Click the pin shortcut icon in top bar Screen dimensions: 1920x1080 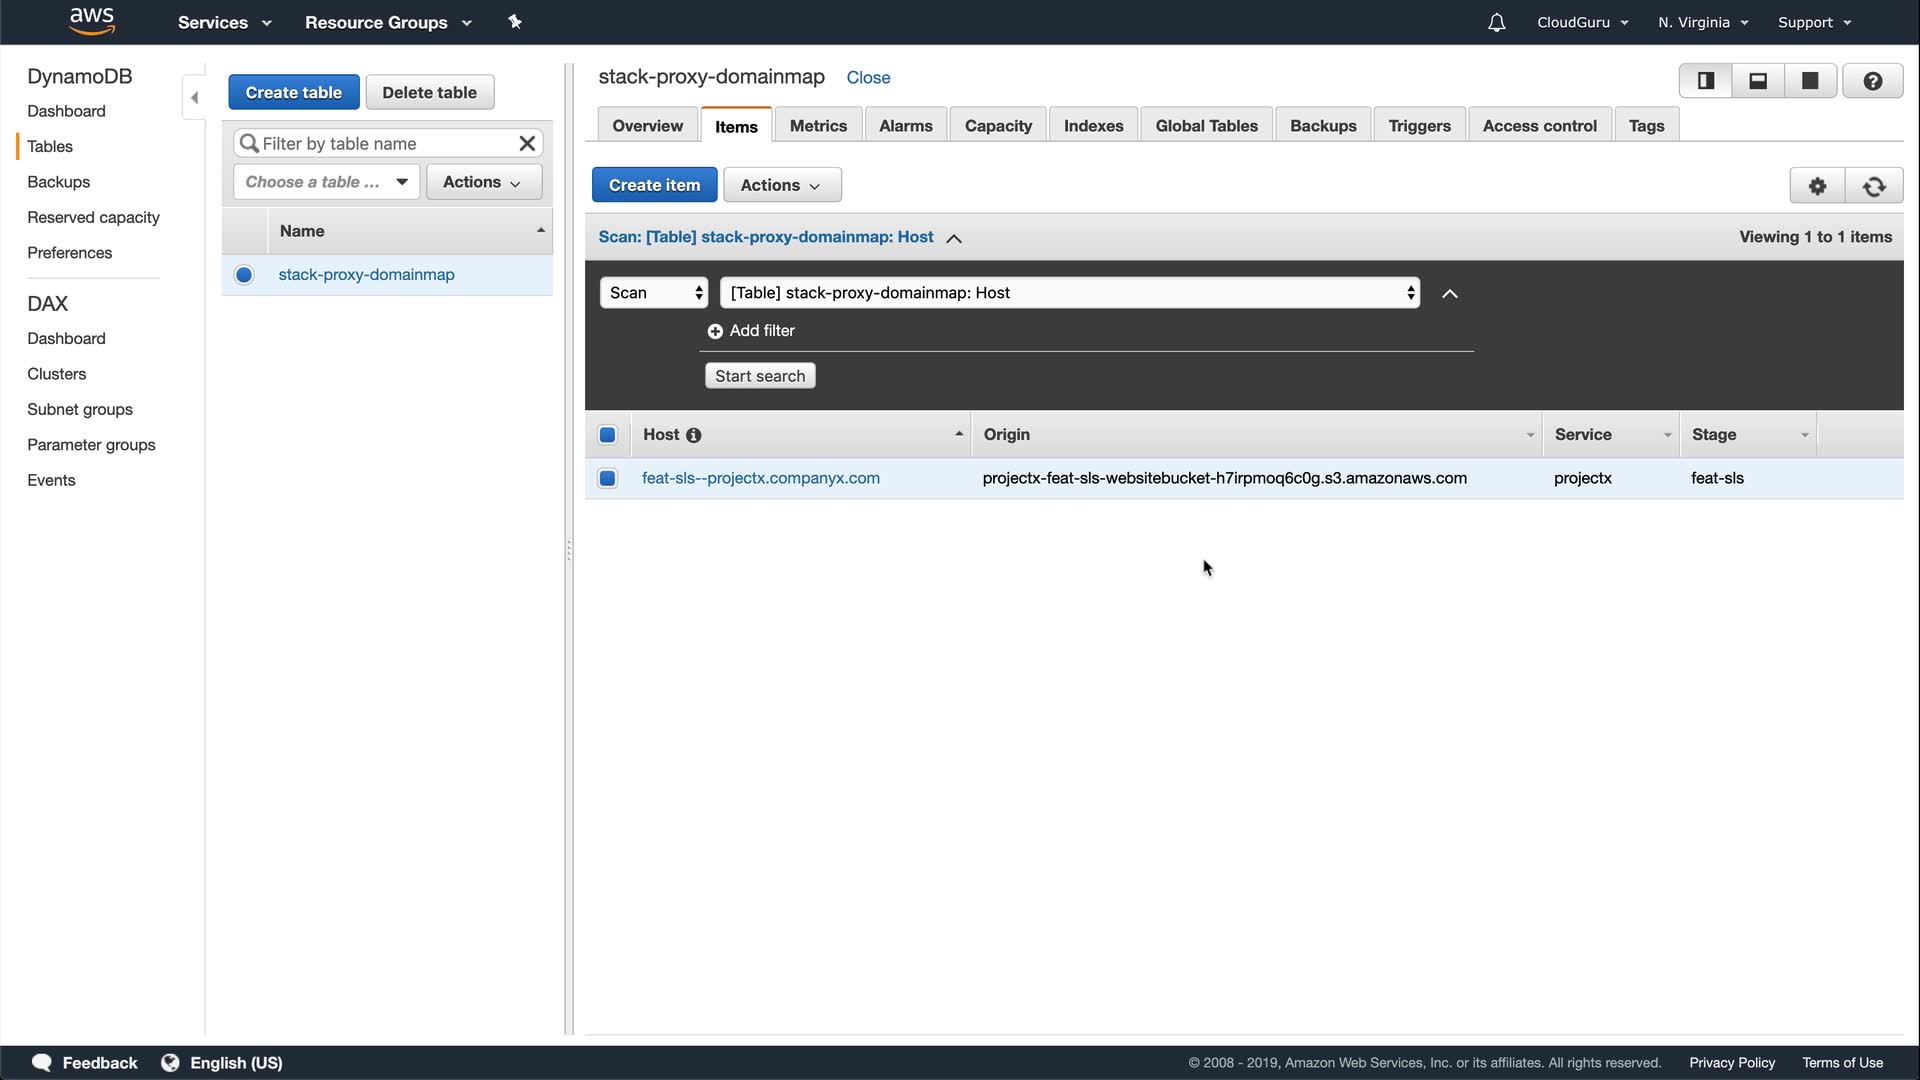click(x=515, y=22)
